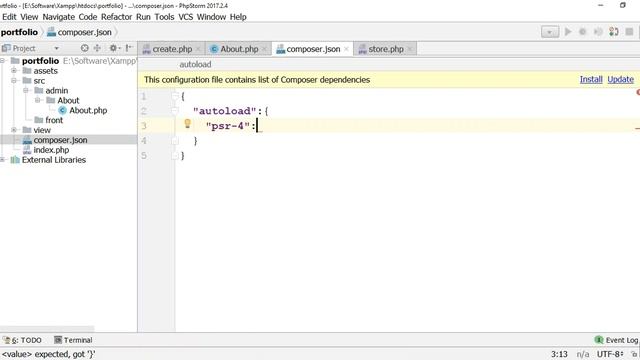This screenshot has width=640, height=360.
Task: Click the error stripe marker on right edge
Action: pos(638,129)
